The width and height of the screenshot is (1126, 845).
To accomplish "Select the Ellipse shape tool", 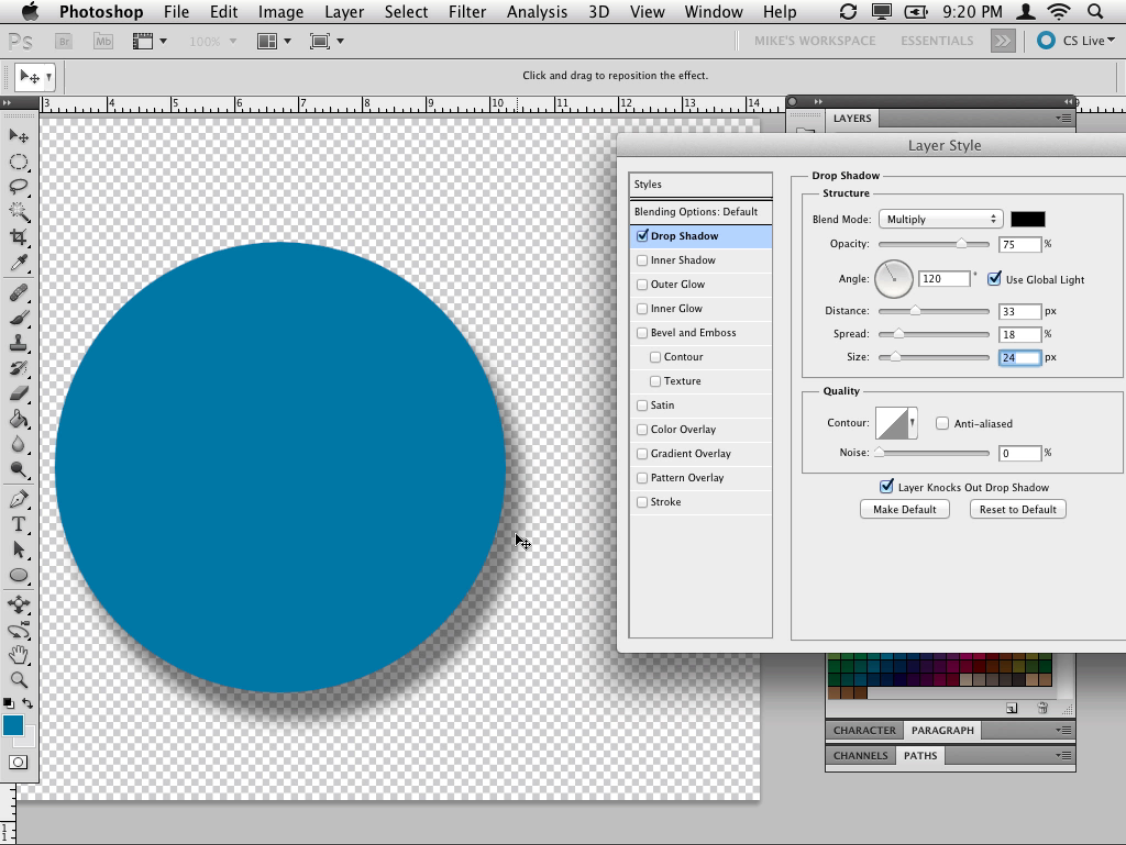I will coord(19,575).
